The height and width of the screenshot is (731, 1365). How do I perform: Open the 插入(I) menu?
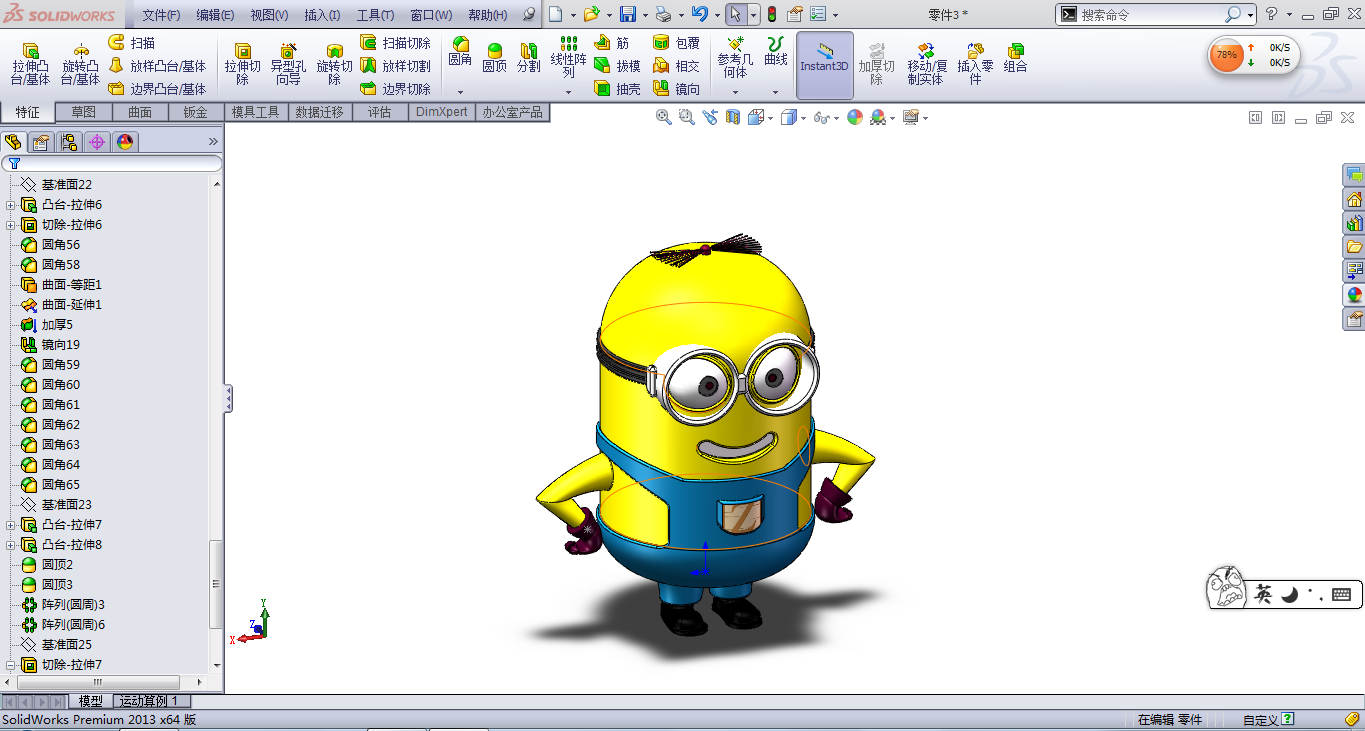click(x=322, y=15)
